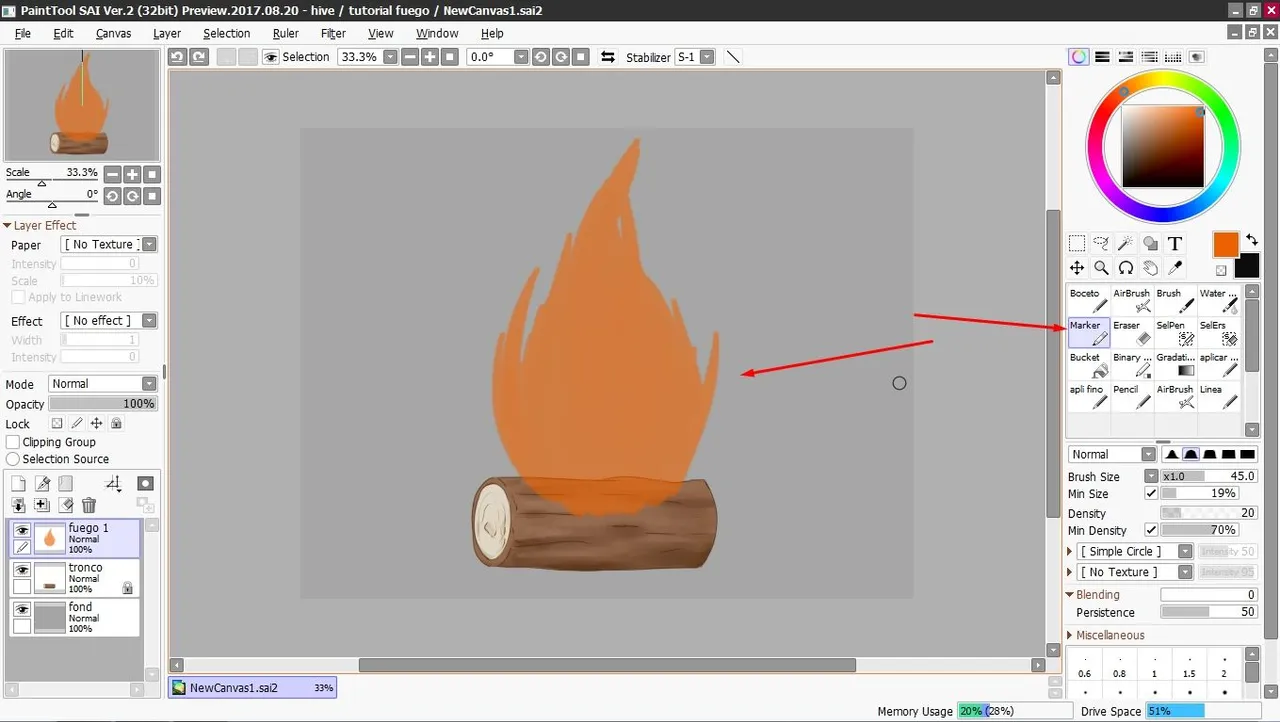Open the zoom percentage dropdown
This screenshot has width=1280, height=722.
click(x=390, y=57)
